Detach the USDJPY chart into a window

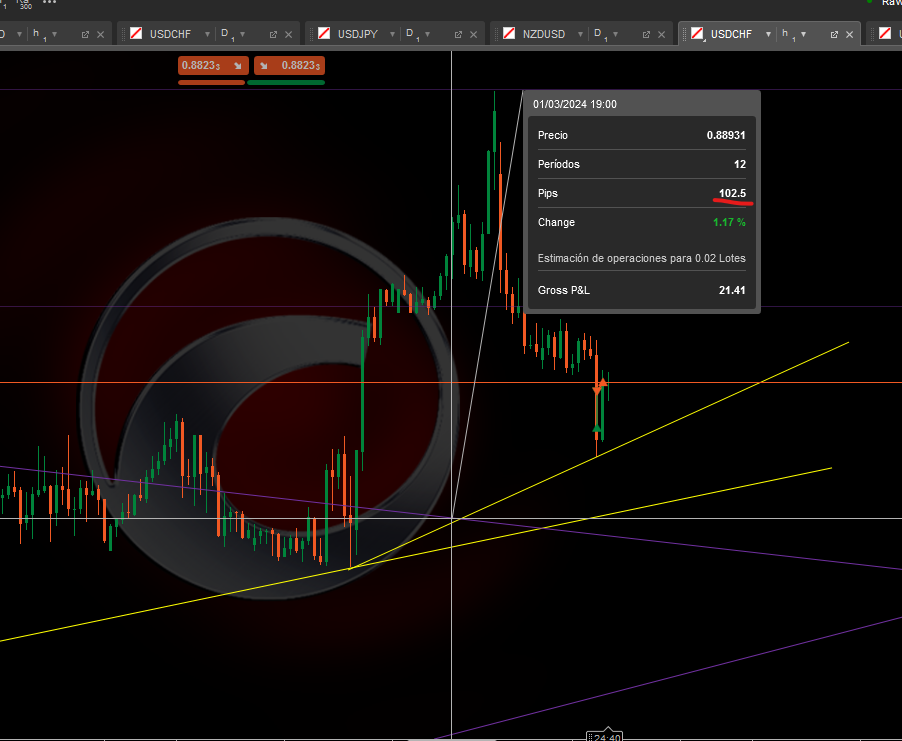[x=458, y=35]
